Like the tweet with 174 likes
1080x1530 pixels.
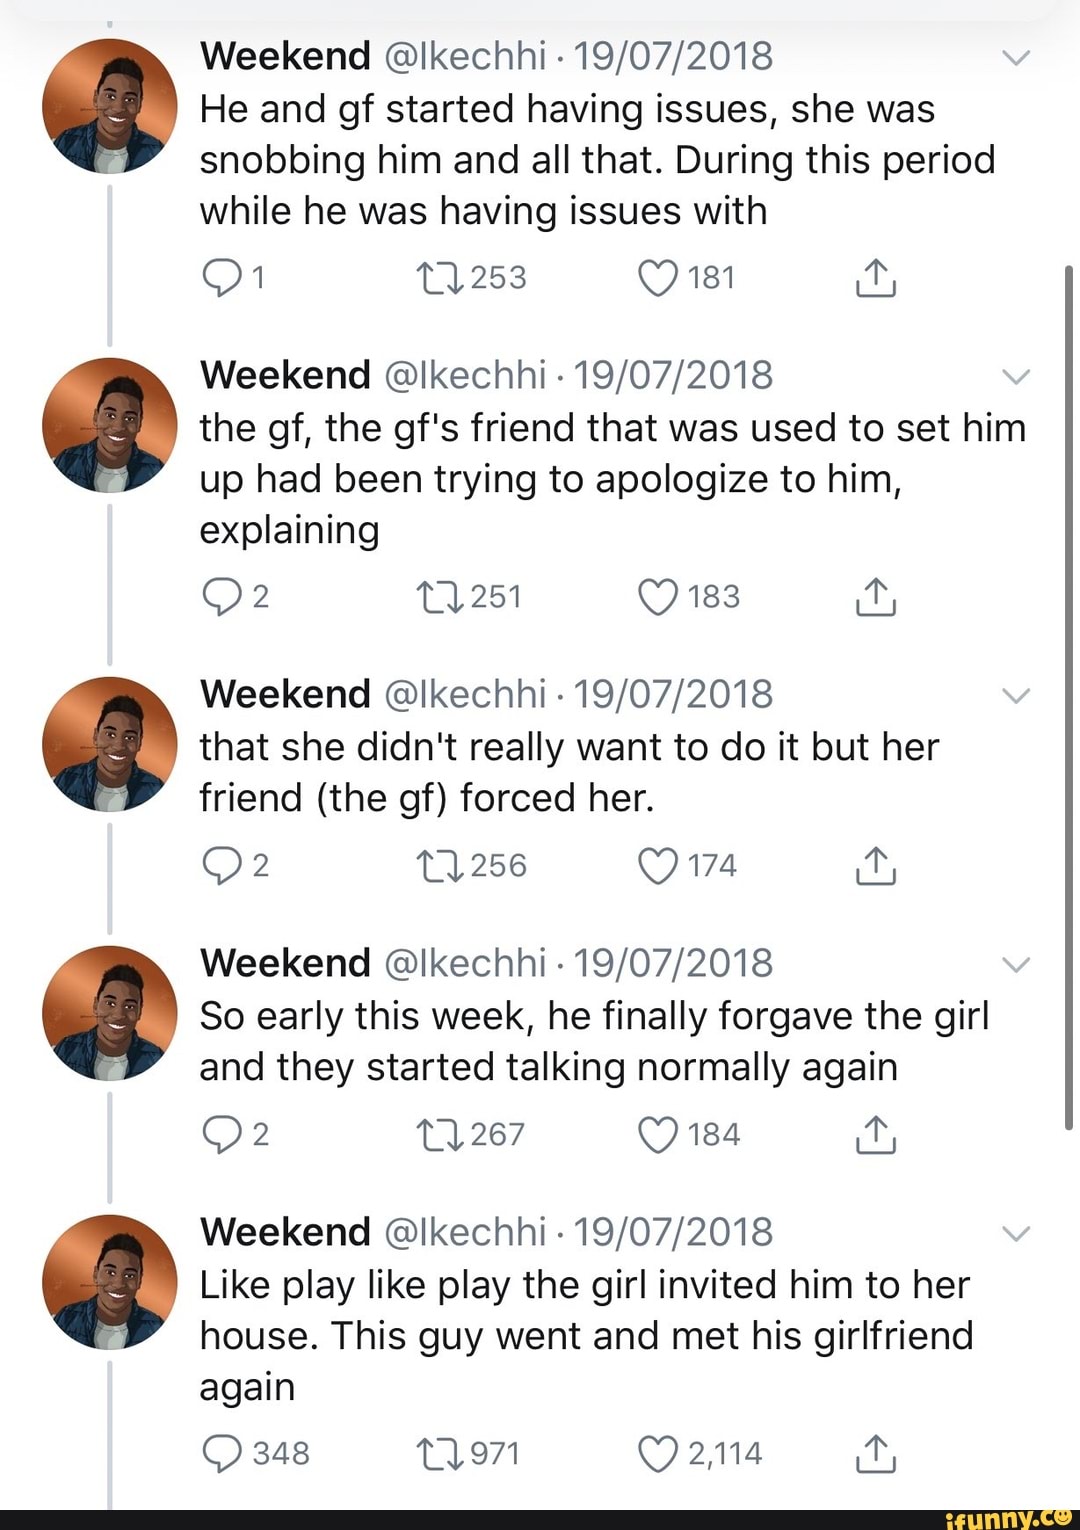[x=658, y=866]
